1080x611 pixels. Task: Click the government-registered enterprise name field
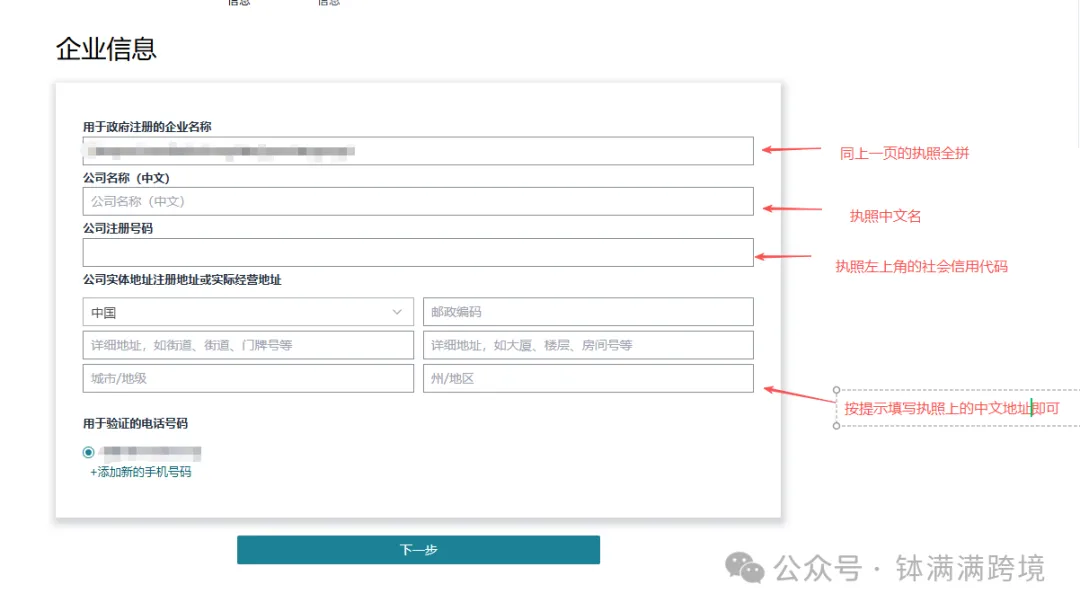[417, 151]
